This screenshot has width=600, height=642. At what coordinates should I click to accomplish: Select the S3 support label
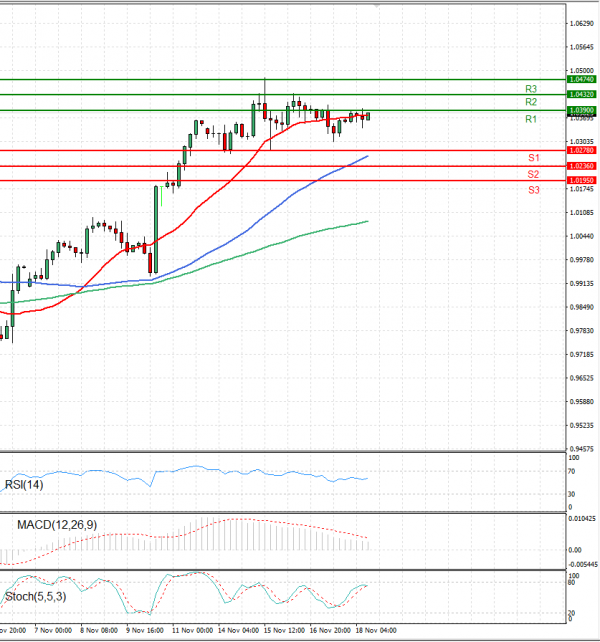(x=534, y=190)
